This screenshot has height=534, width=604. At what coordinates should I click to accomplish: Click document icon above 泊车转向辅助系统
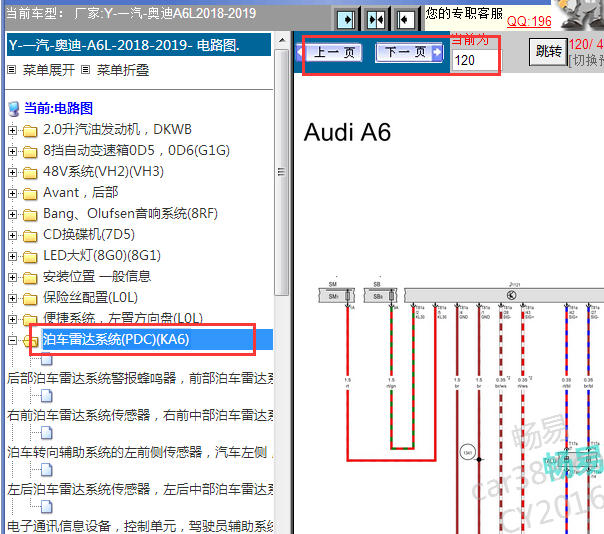coord(47,433)
